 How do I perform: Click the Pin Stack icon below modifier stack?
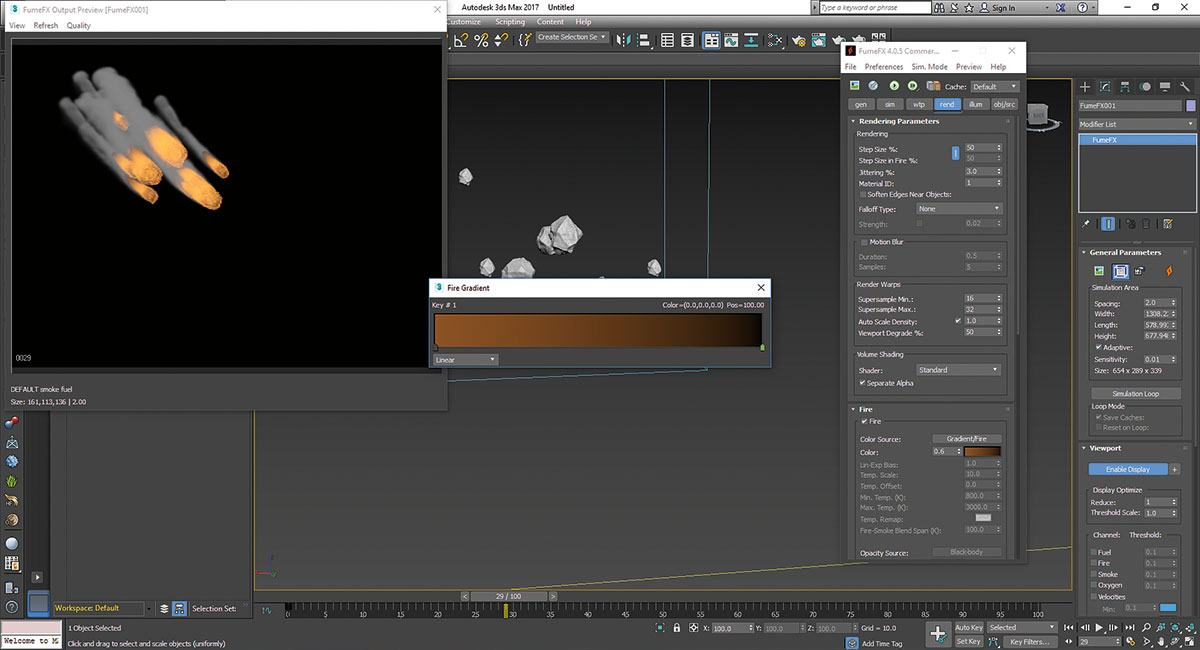tap(1086, 224)
